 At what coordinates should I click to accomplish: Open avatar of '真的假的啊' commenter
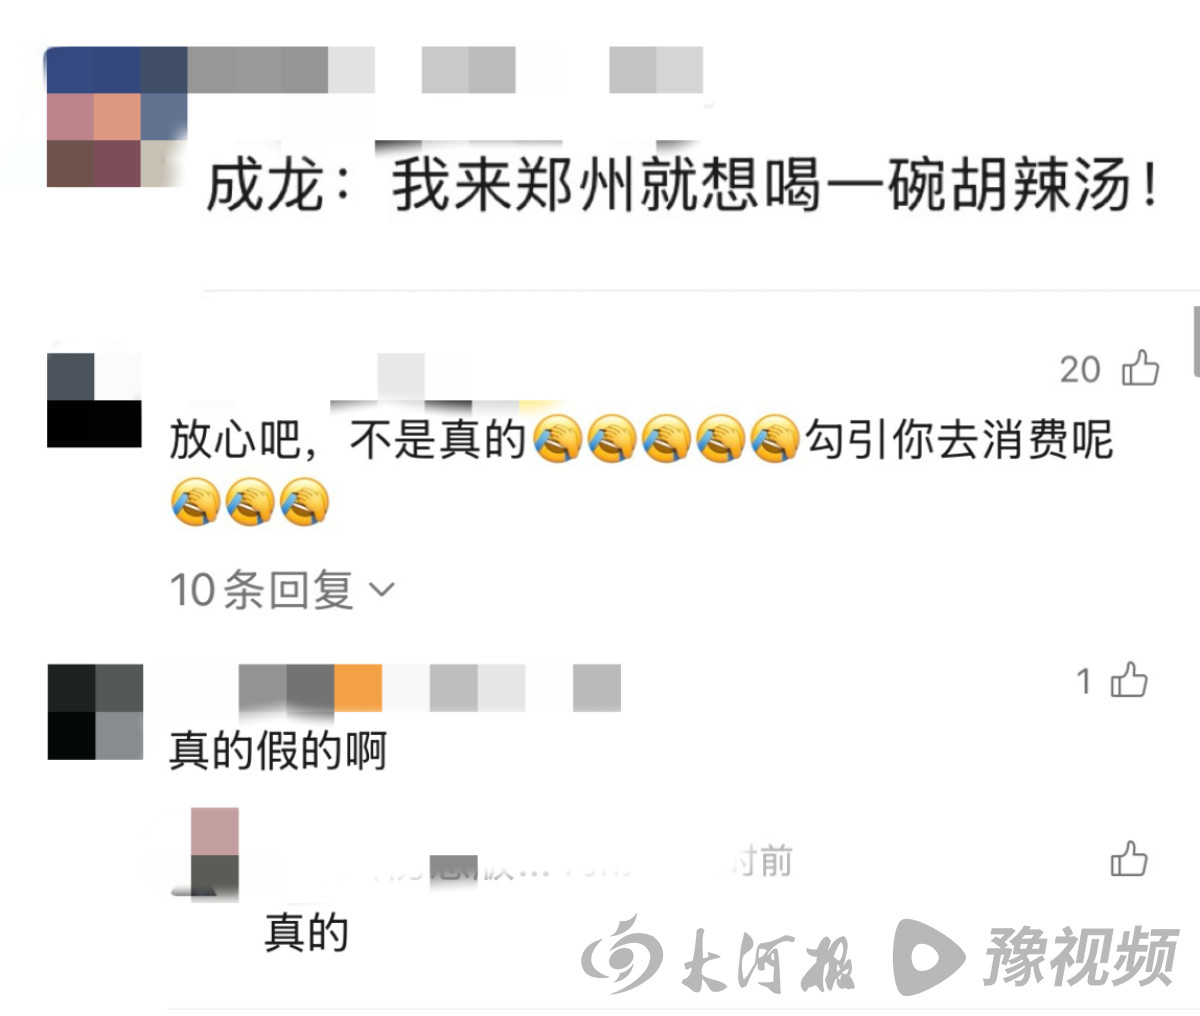(x=95, y=711)
